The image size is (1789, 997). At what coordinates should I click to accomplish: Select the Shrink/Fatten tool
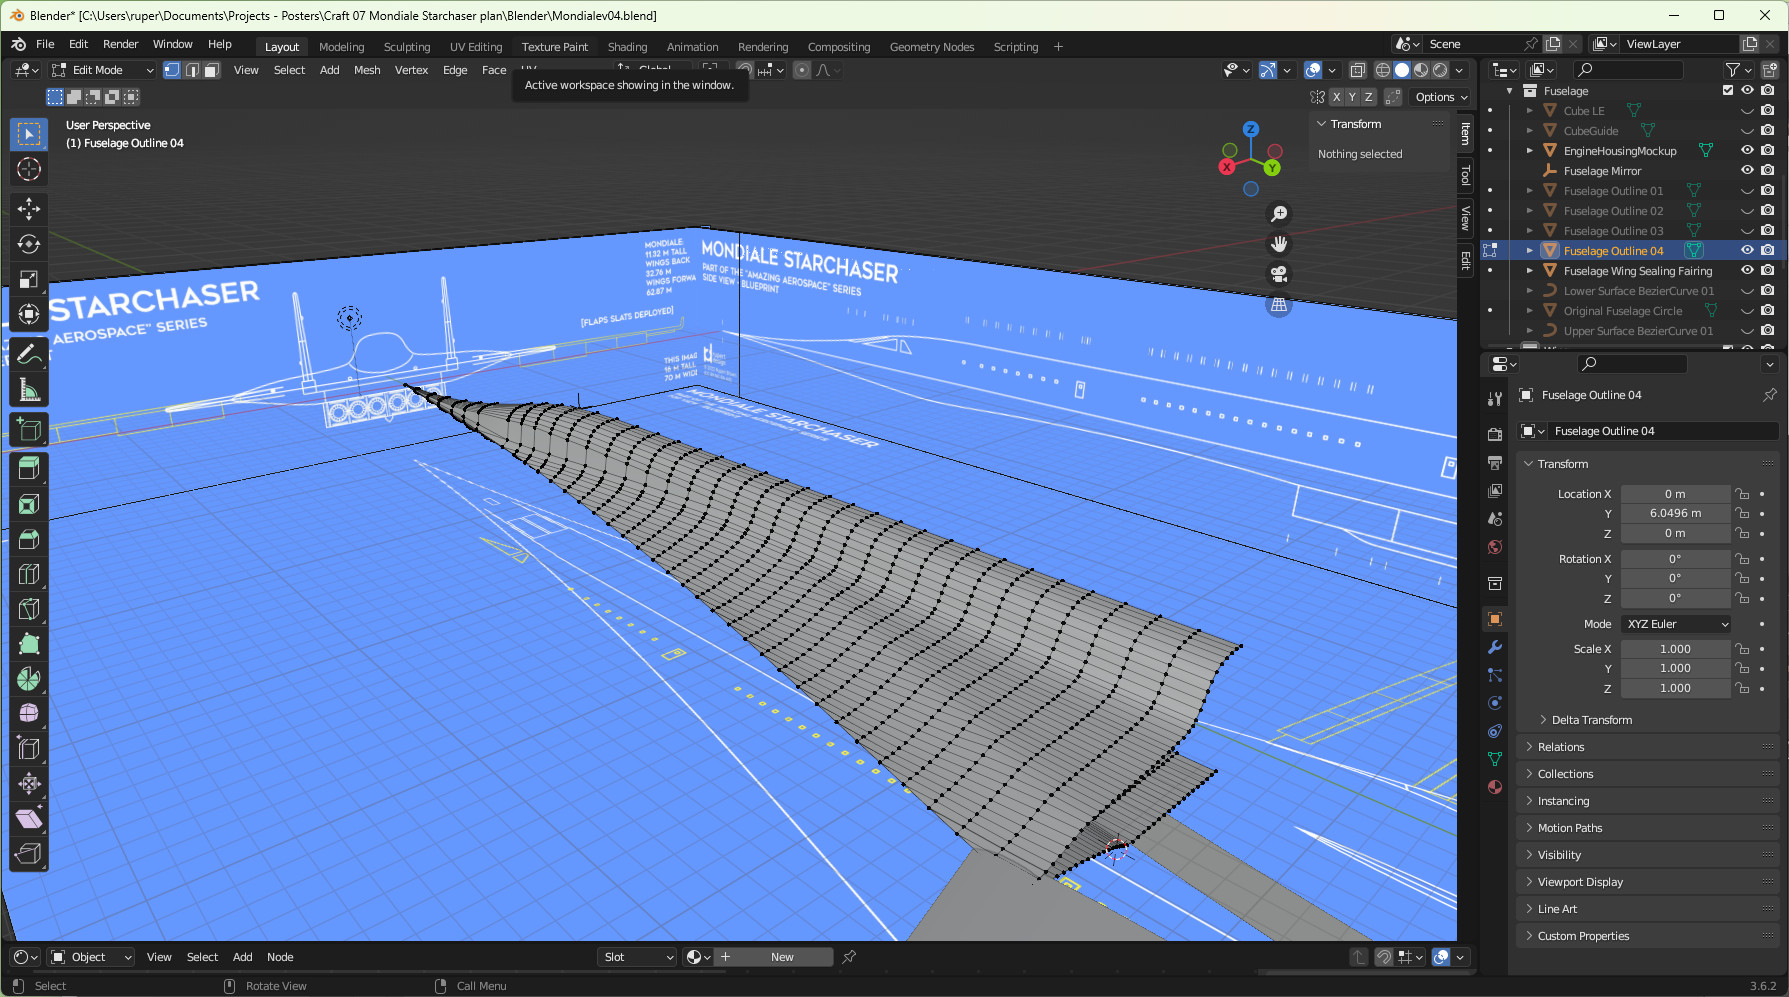(x=29, y=783)
